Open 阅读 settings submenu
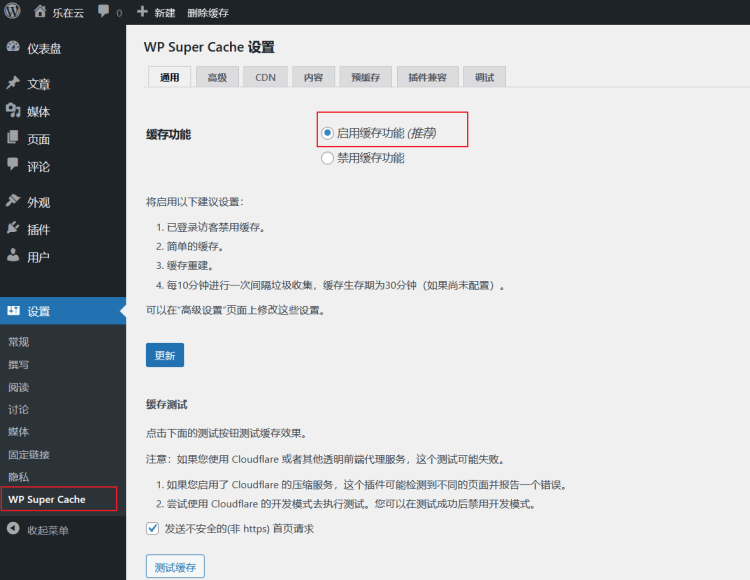The image size is (750, 580). 18,387
